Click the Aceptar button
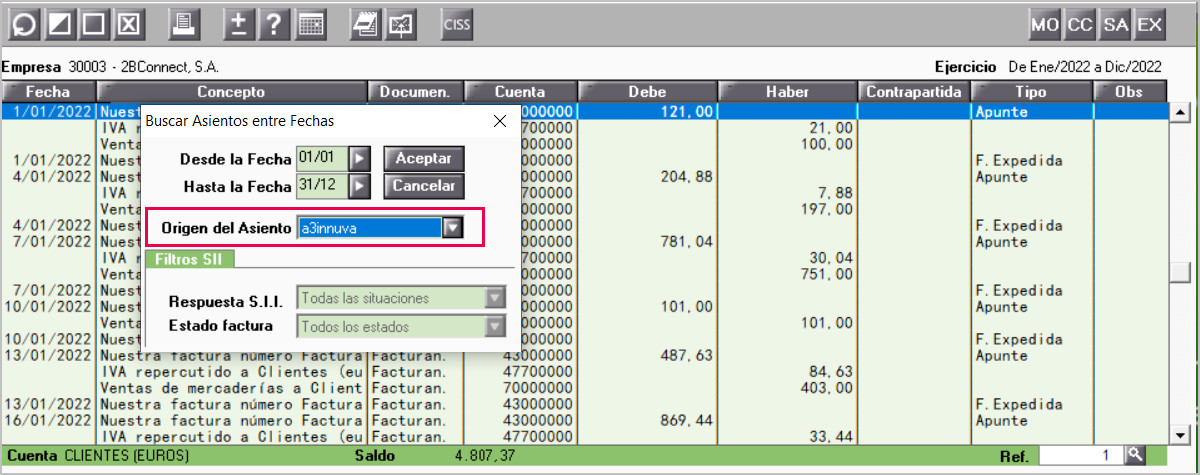Viewport: 1200px width, 475px height. (x=424, y=159)
